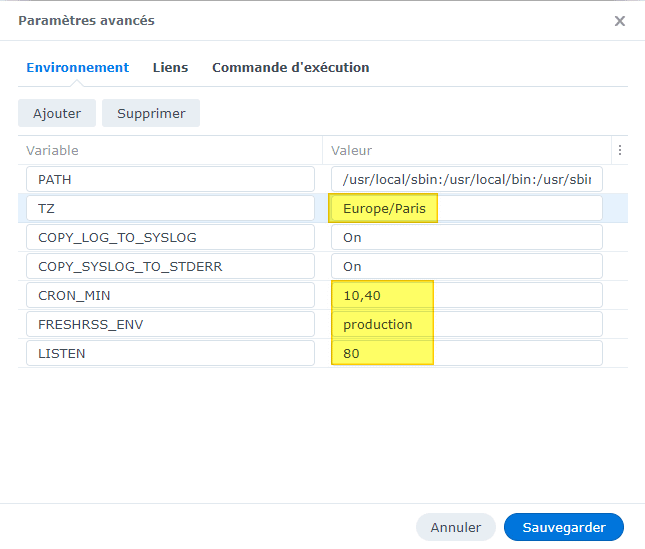Click the TZ variable name field
The image size is (645, 549).
(x=170, y=208)
